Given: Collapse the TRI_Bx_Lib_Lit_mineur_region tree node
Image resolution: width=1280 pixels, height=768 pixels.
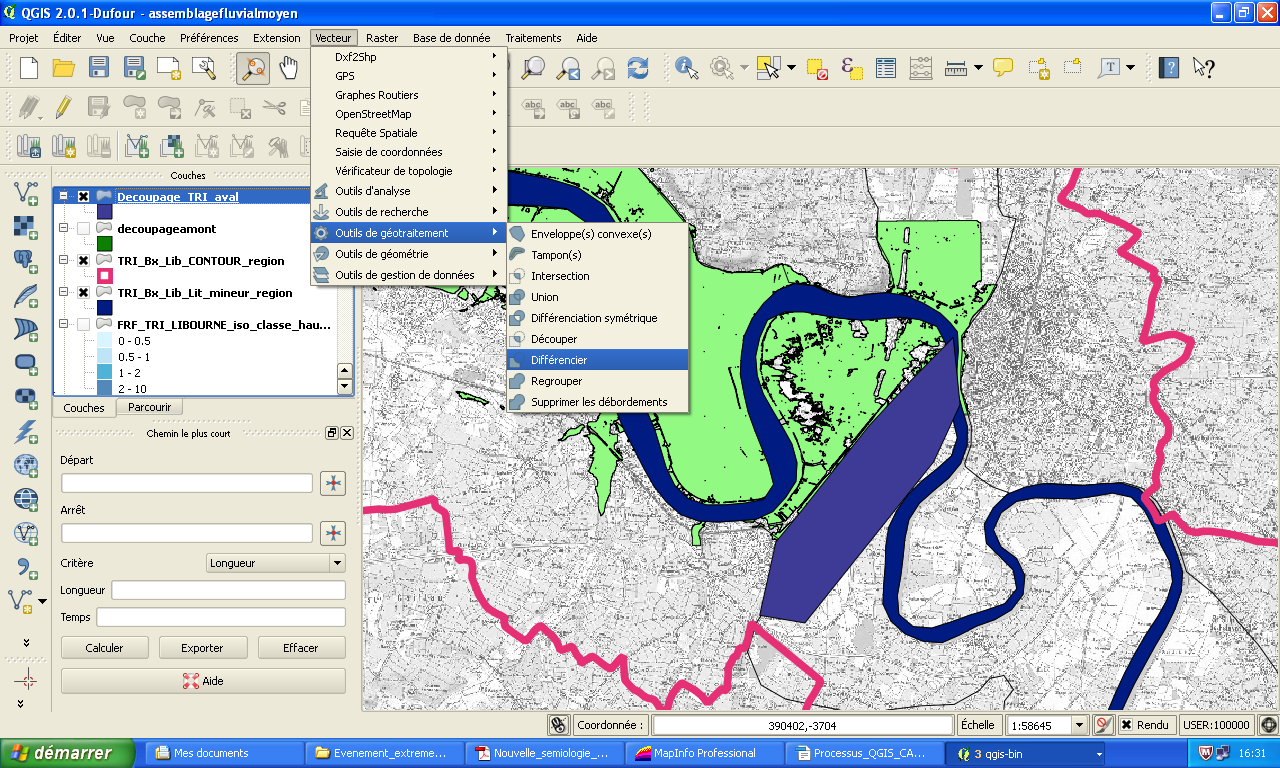Looking at the screenshot, I should 64,293.
